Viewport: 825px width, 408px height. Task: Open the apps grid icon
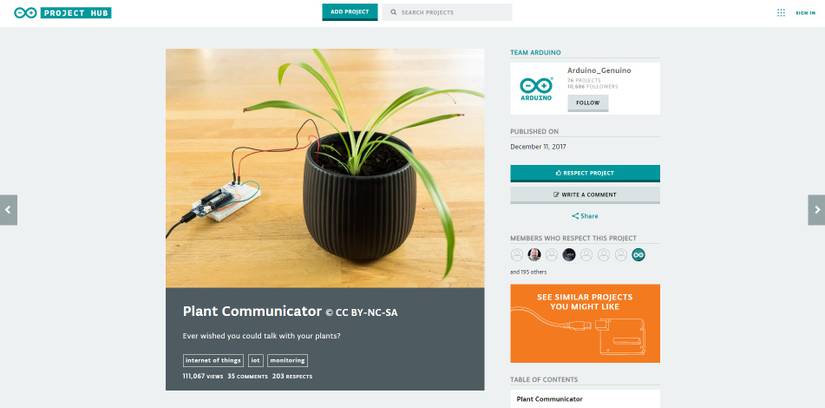781,13
